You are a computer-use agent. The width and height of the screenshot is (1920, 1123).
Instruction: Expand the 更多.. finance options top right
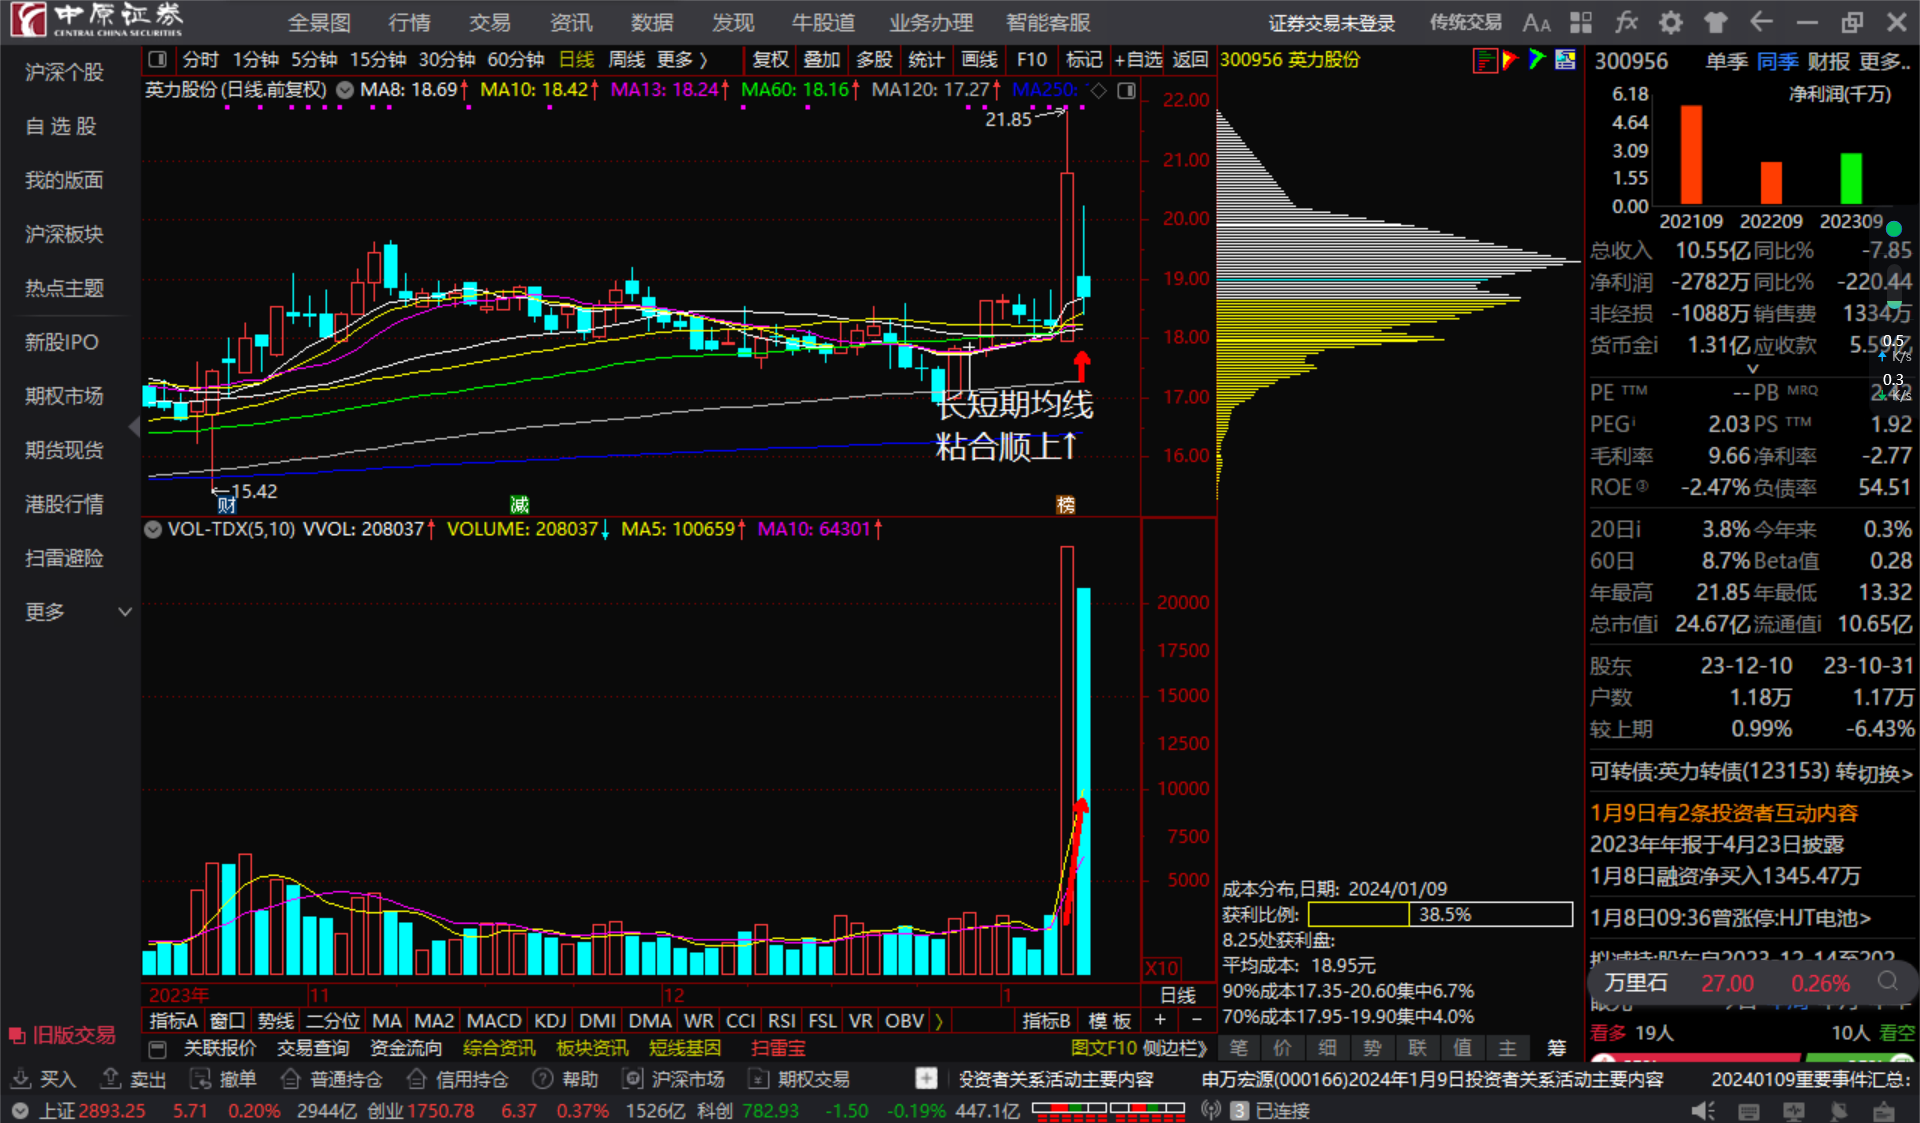click(x=1885, y=62)
